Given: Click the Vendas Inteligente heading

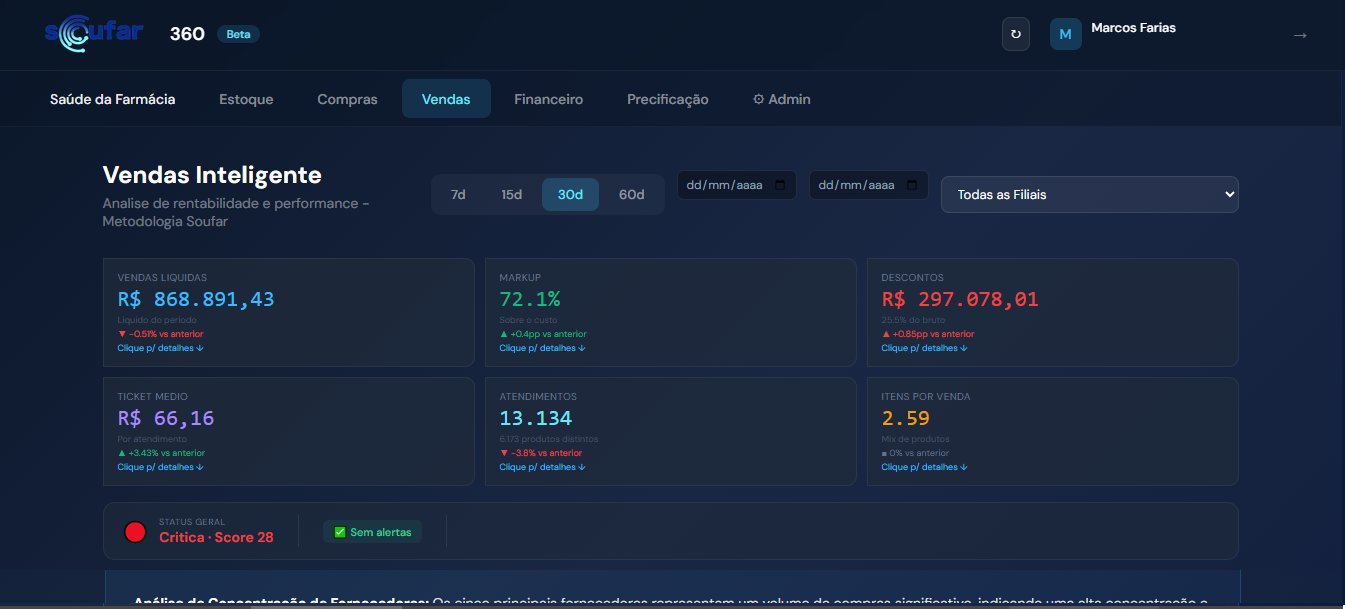Looking at the screenshot, I should [212, 175].
